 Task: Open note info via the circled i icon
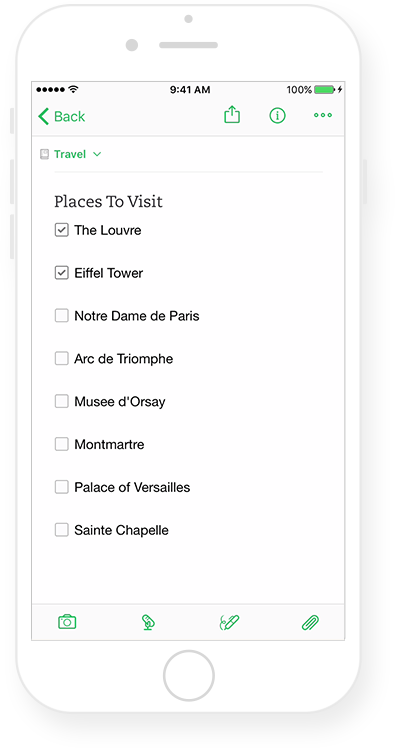click(x=277, y=115)
